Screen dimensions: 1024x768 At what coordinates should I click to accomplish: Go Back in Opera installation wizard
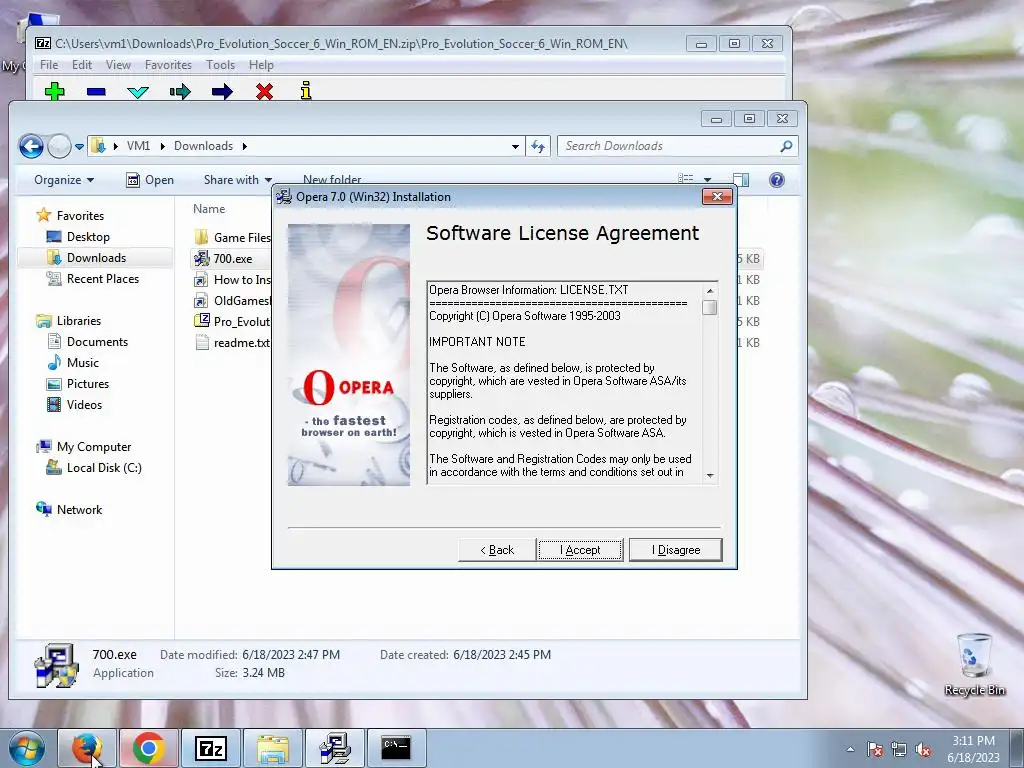(x=497, y=550)
